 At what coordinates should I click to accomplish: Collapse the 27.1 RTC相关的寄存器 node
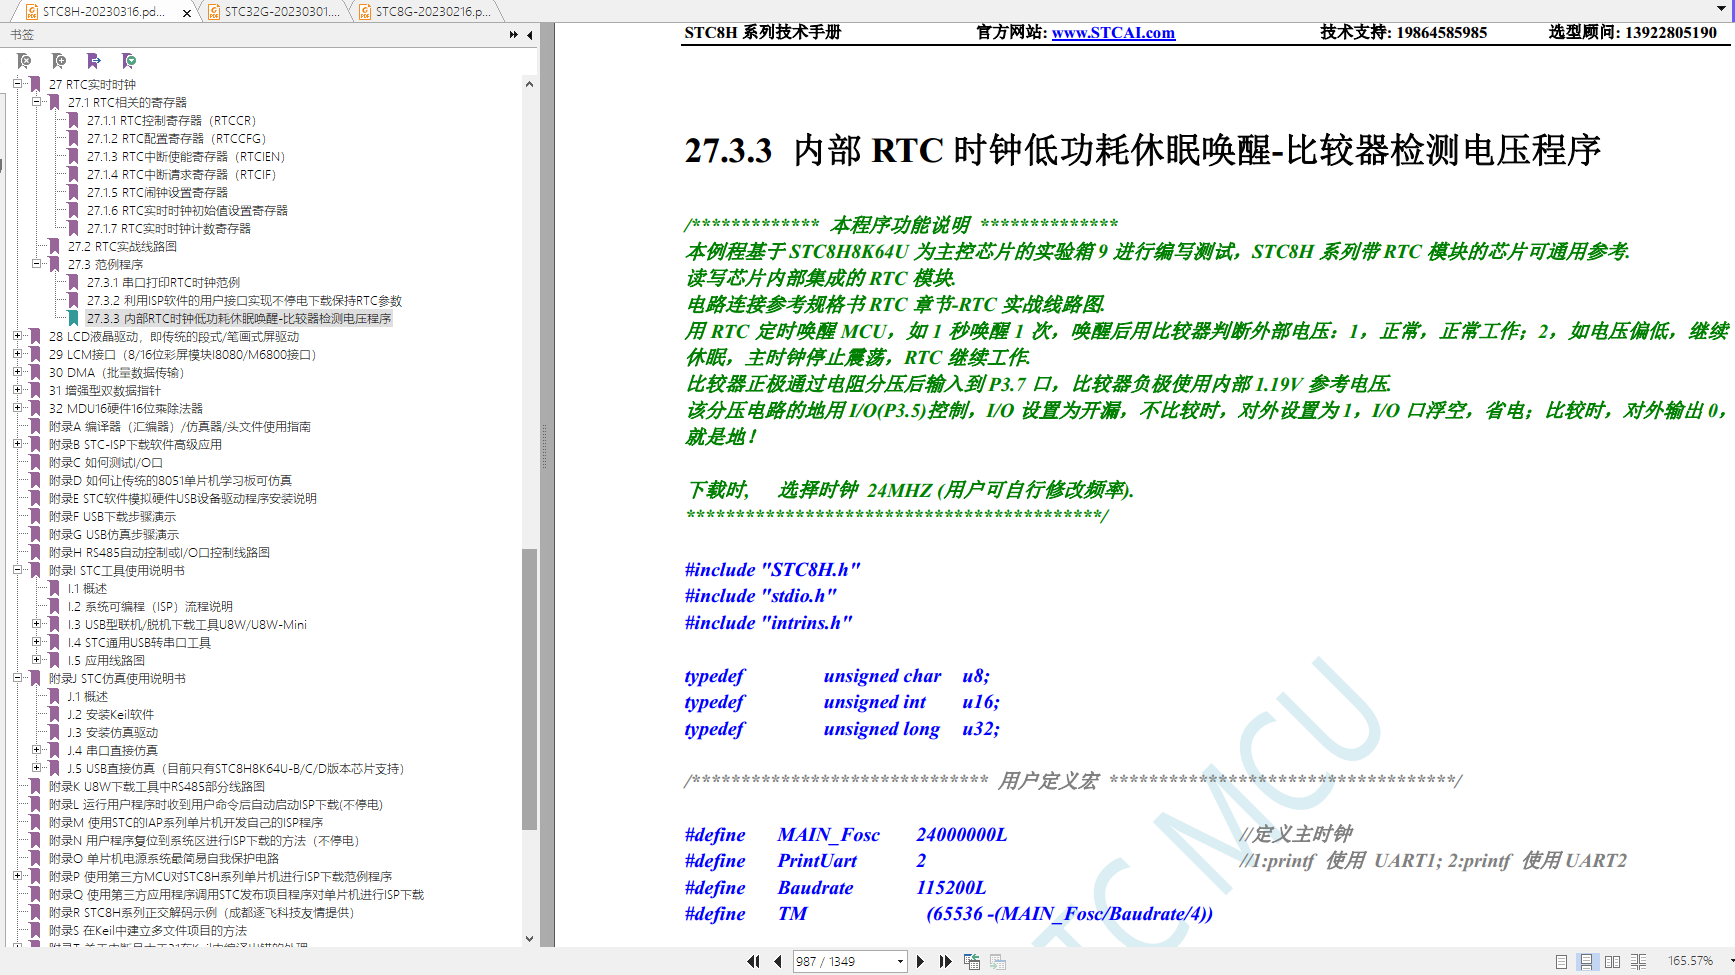tap(36, 102)
